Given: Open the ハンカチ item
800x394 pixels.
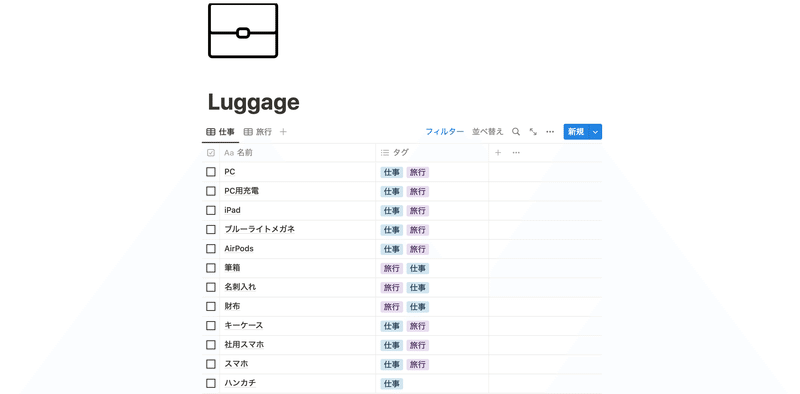Looking at the screenshot, I should [240, 383].
